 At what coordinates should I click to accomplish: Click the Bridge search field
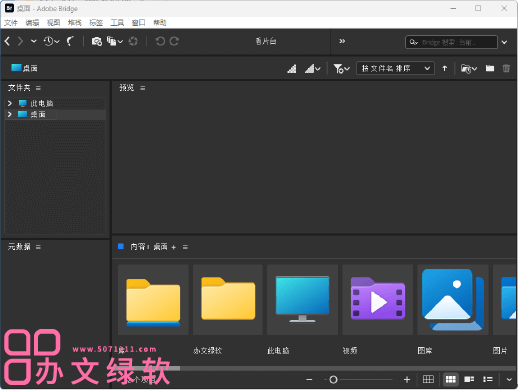pos(451,42)
